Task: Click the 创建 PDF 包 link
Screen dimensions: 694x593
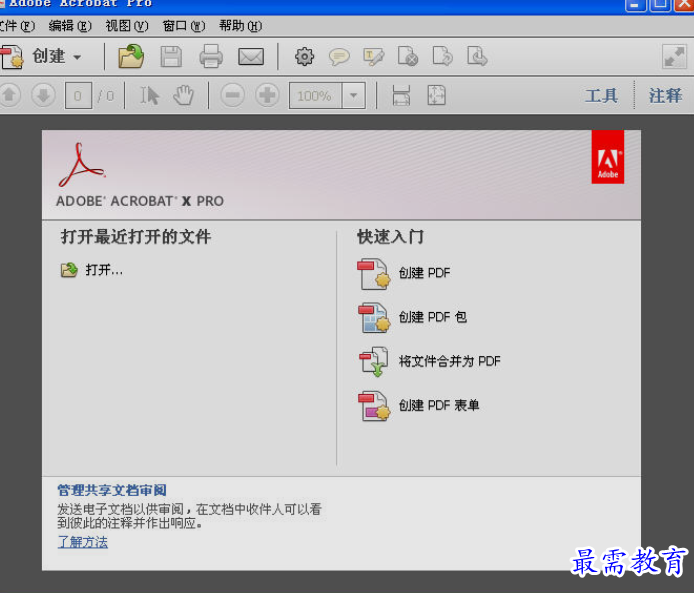Action: tap(432, 317)
